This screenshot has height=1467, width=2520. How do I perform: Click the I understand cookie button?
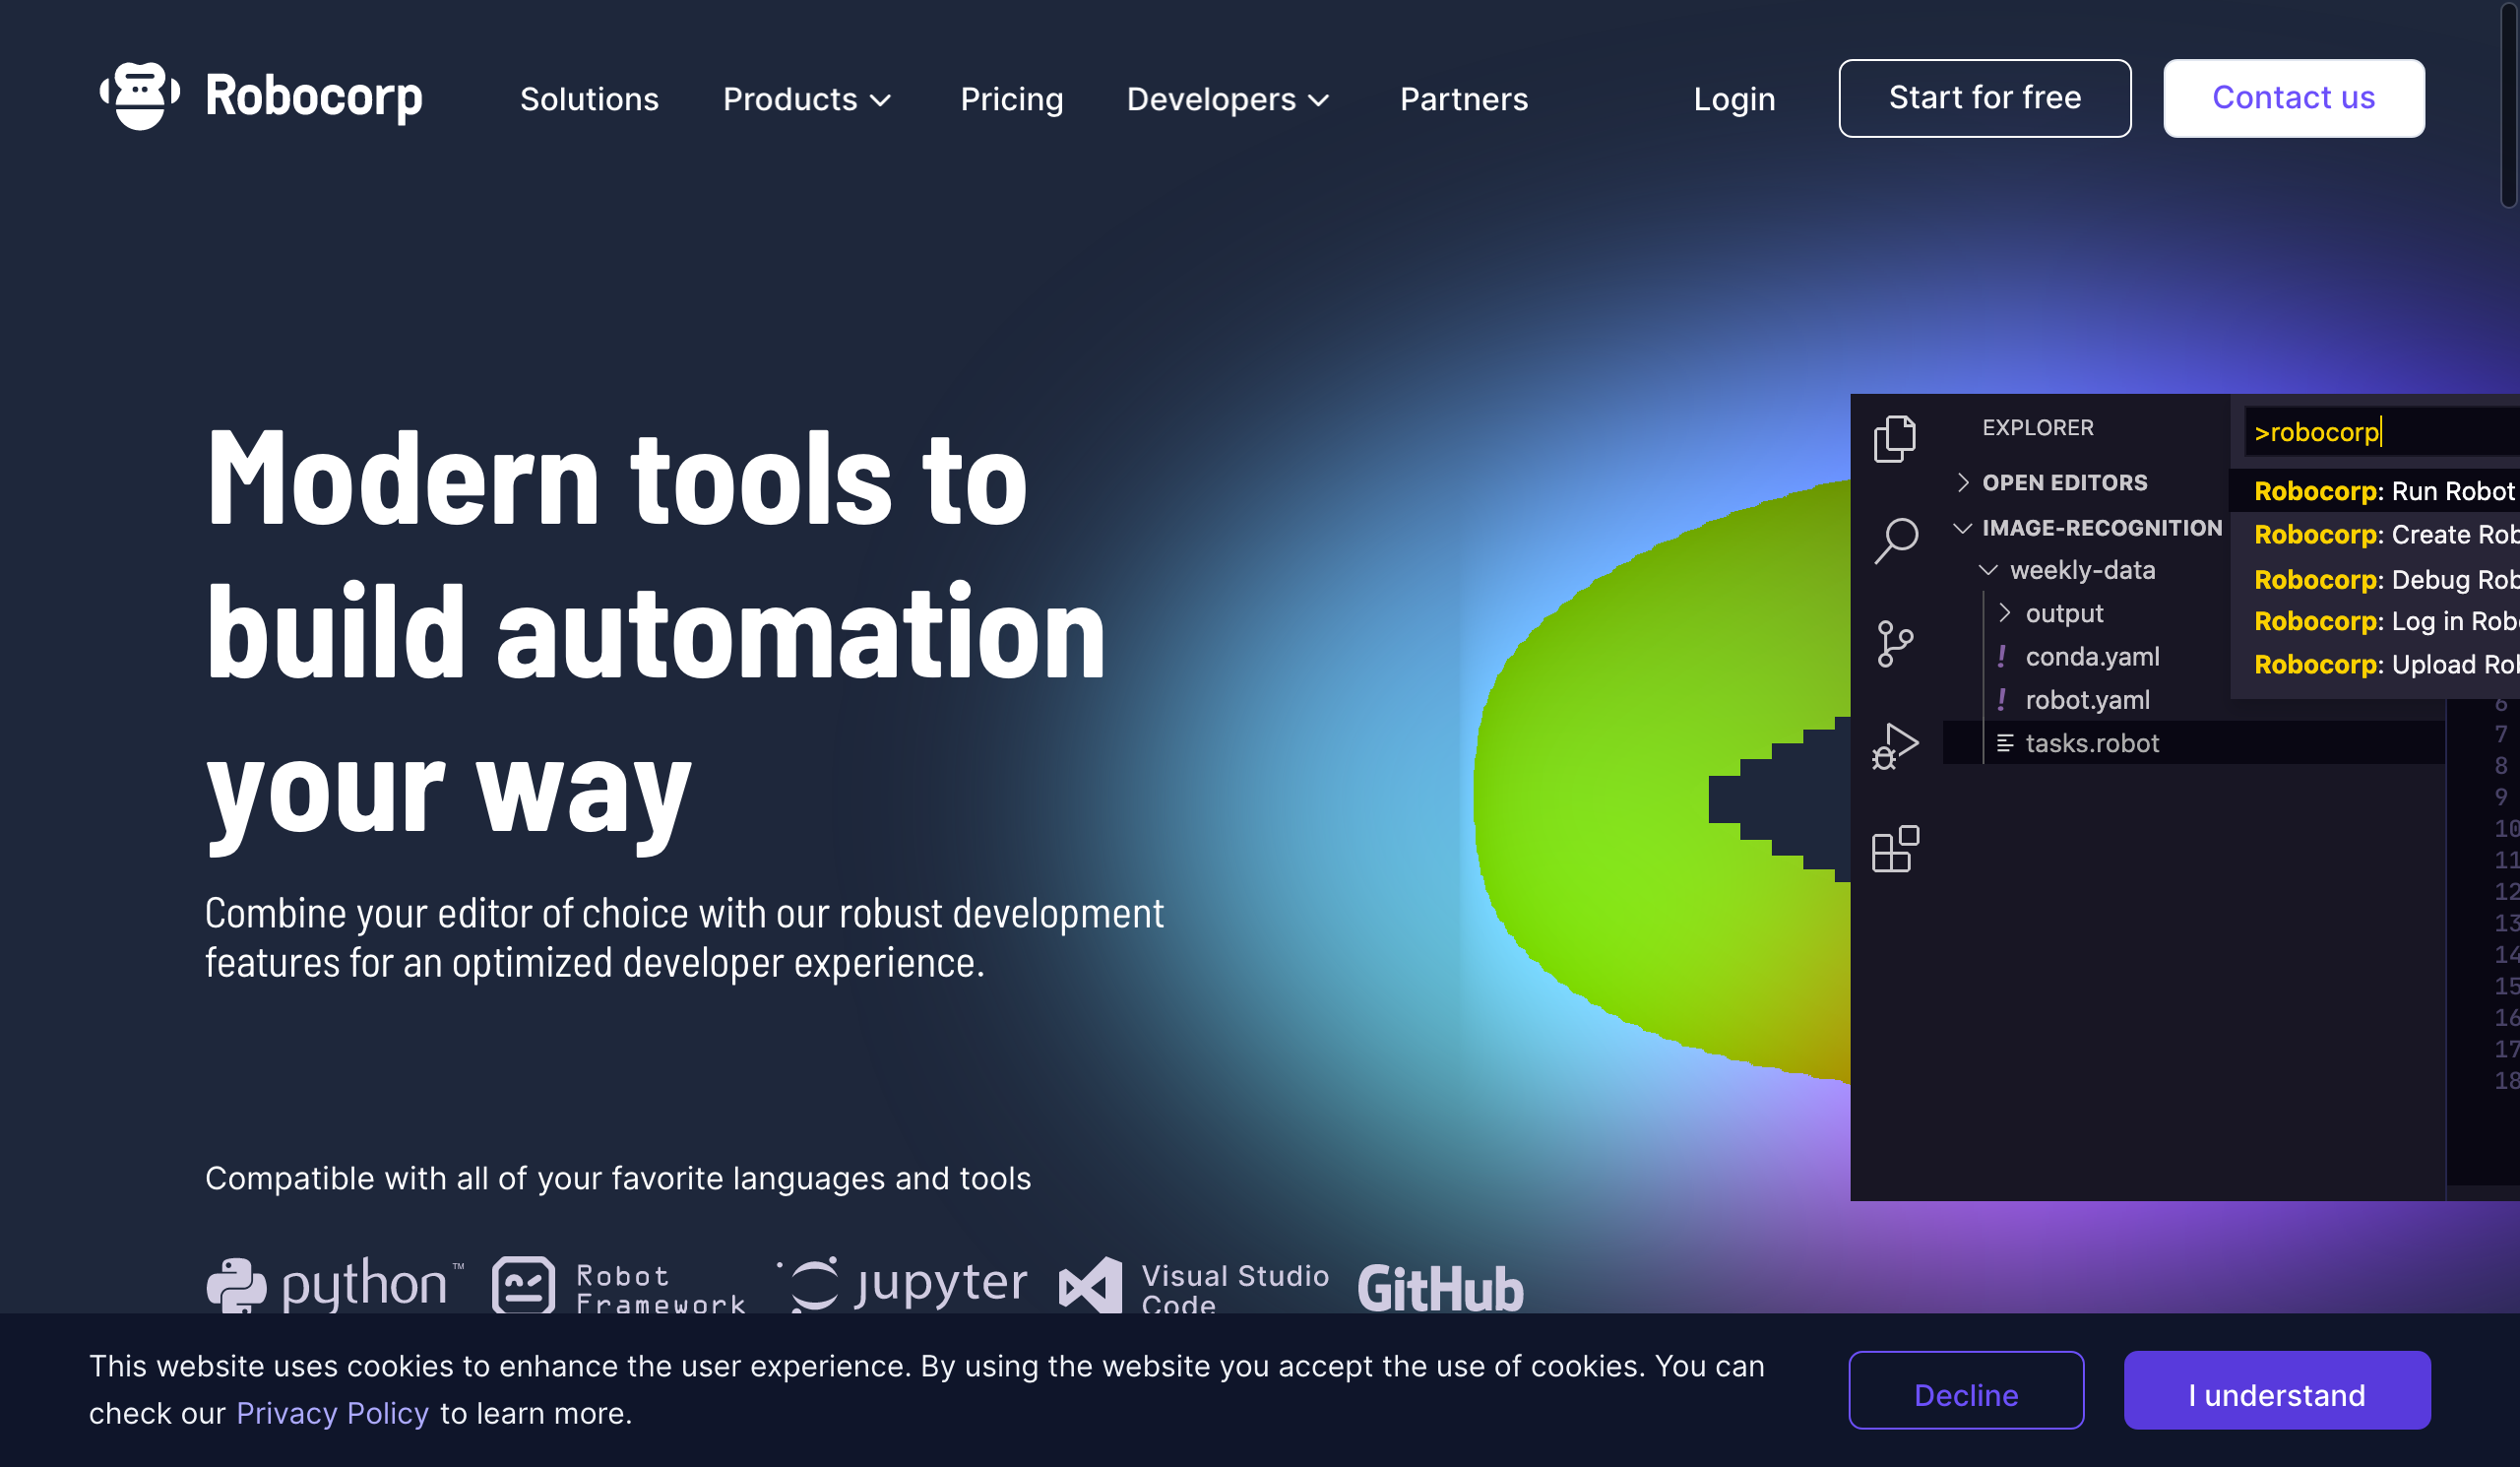click(x=2276, y=1390)
